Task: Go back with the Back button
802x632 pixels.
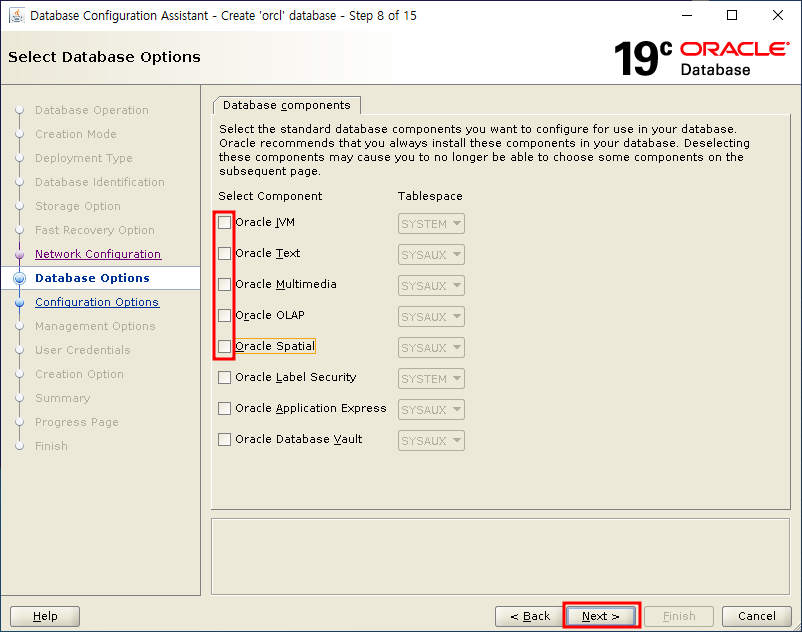Action: 529,616
